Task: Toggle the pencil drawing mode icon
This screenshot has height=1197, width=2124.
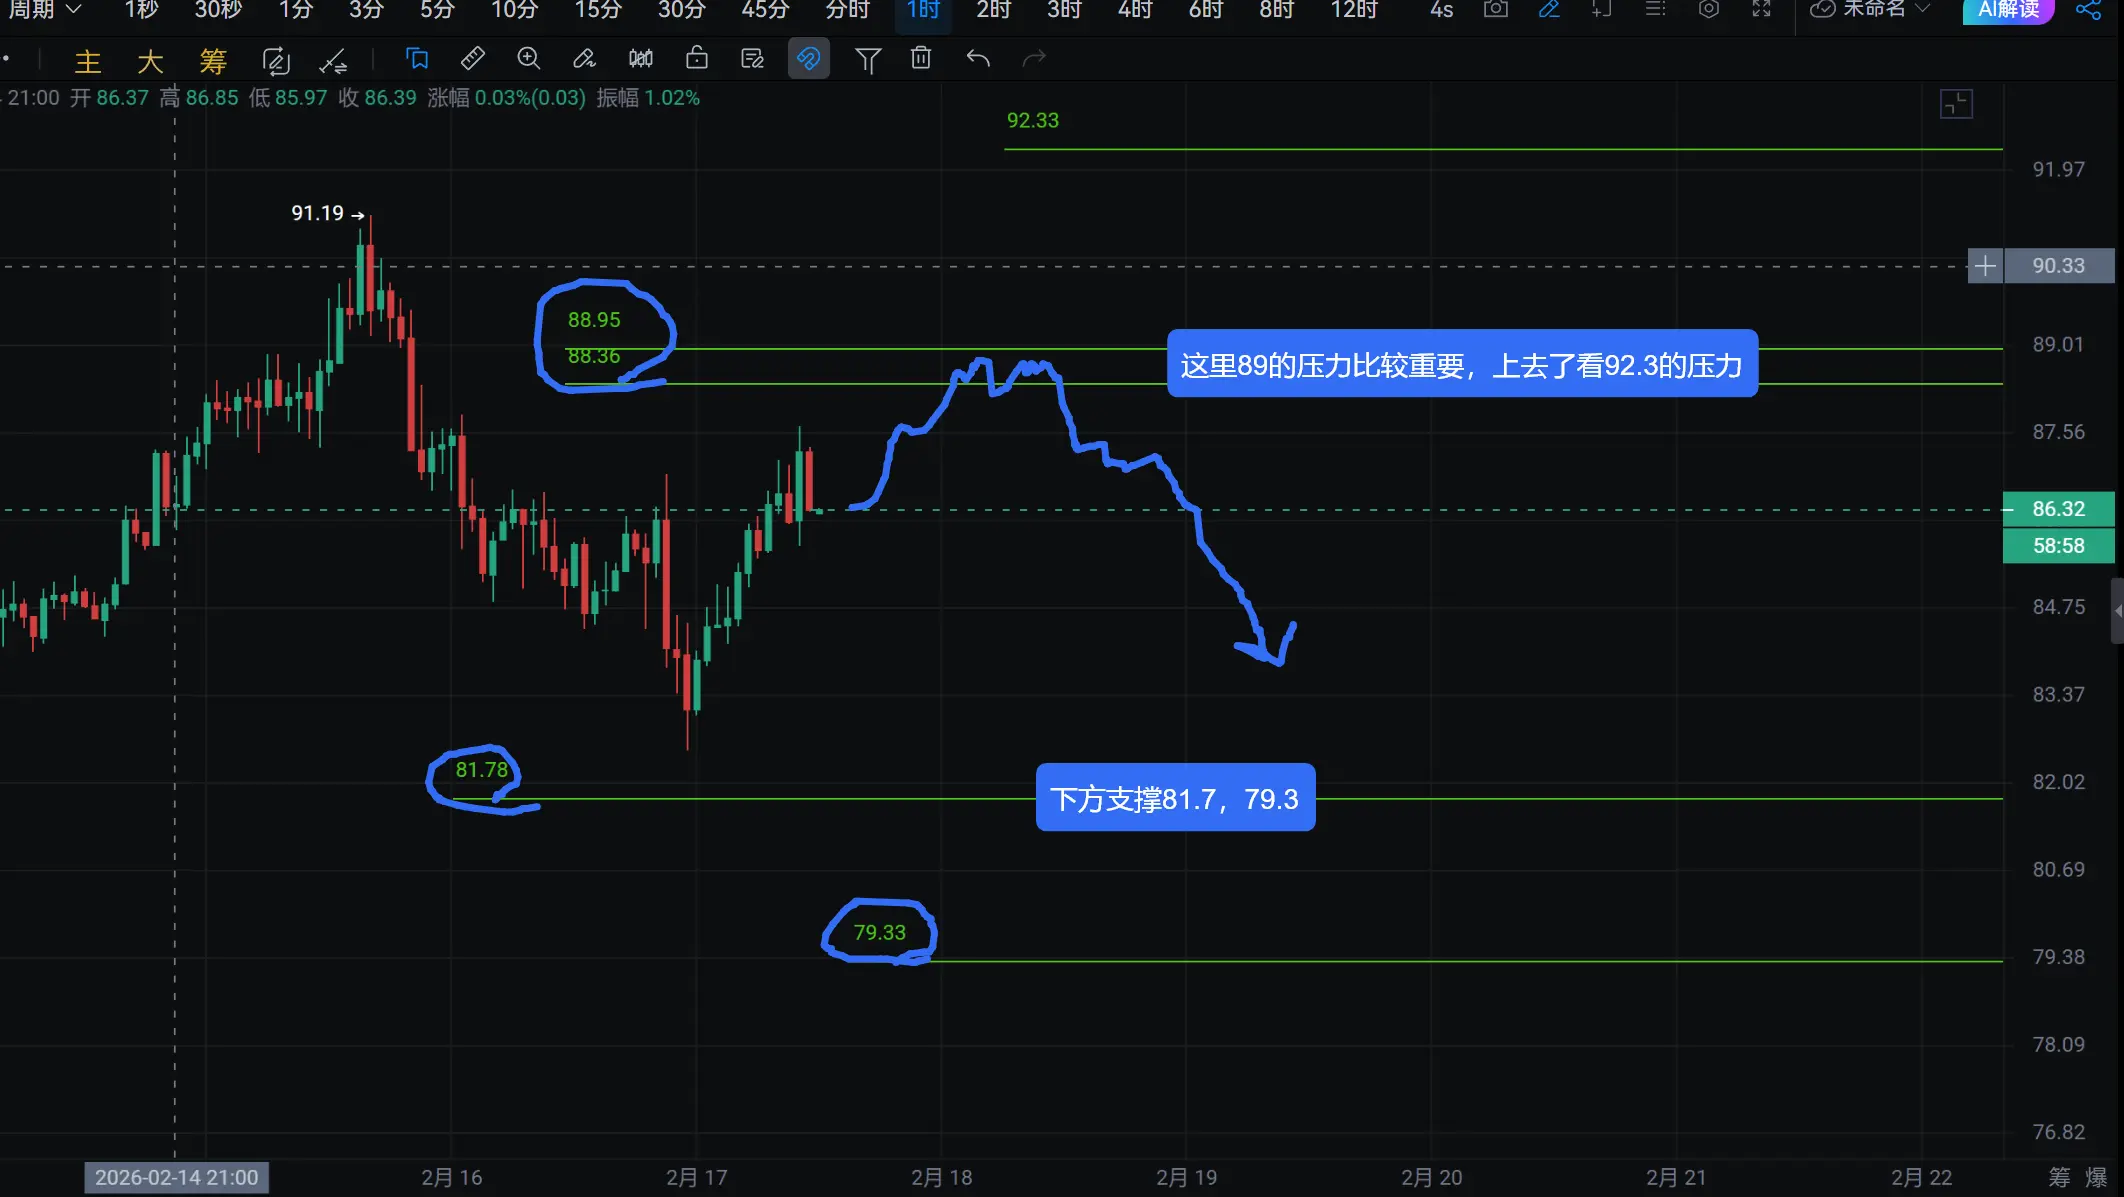Action: click(x=1549, y=10)
